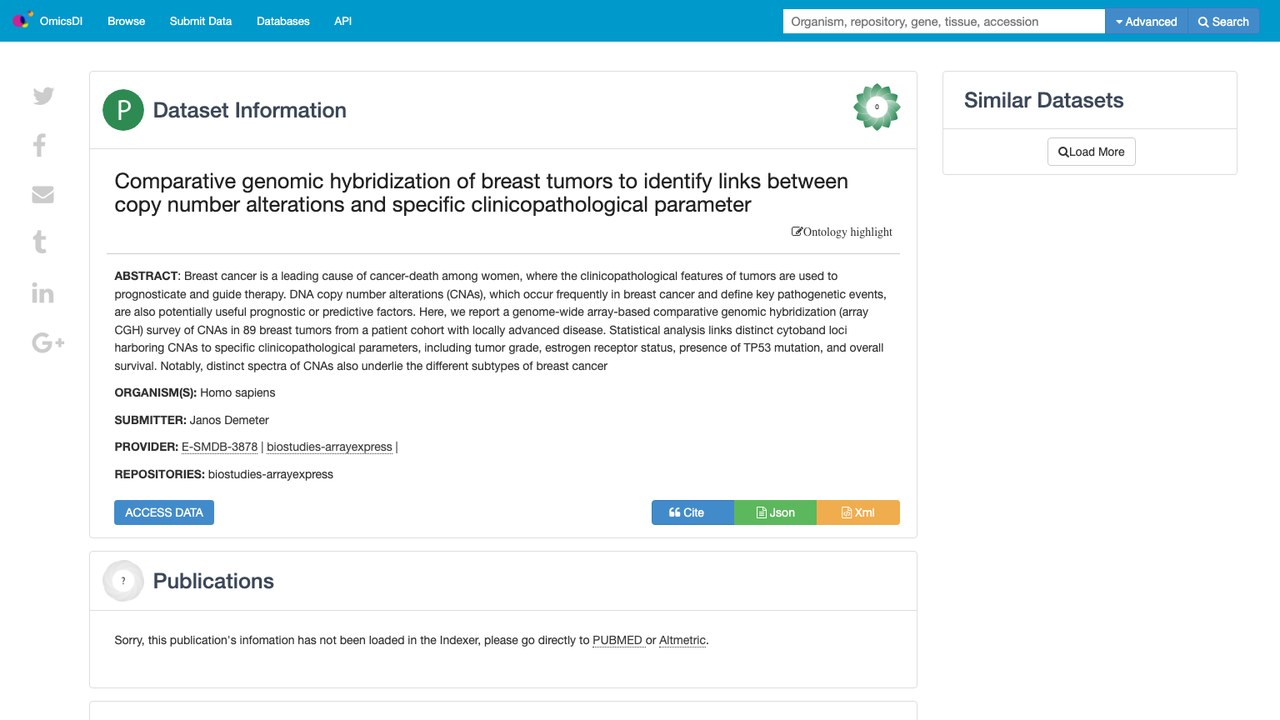Click the ACCESS DATA button
The width and height of the screenshot is (1280, 720).
point(164,512)
